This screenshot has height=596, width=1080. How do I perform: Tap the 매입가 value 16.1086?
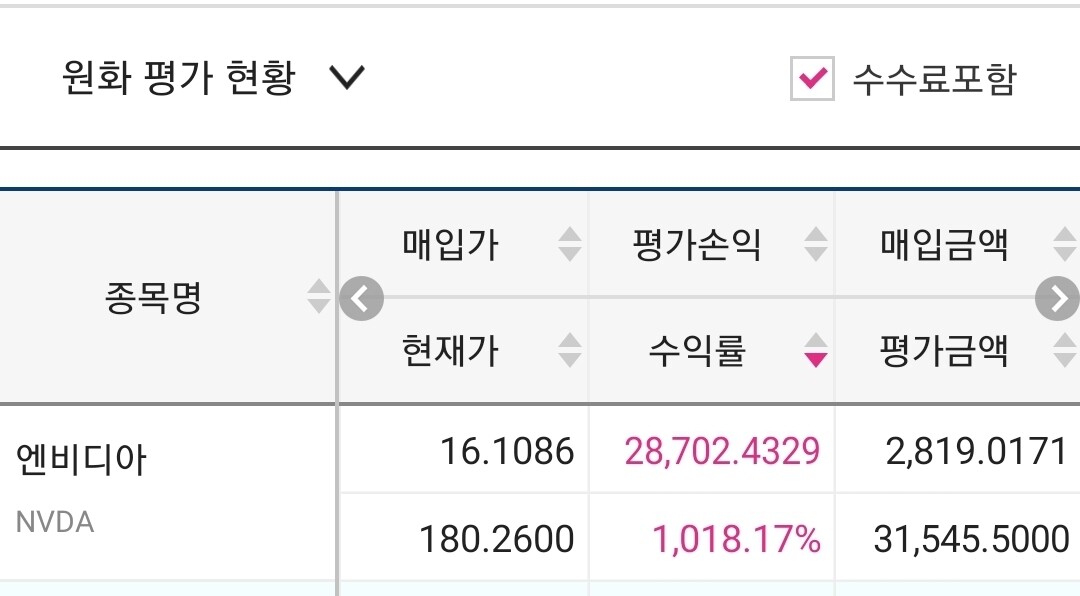point(507,452)
